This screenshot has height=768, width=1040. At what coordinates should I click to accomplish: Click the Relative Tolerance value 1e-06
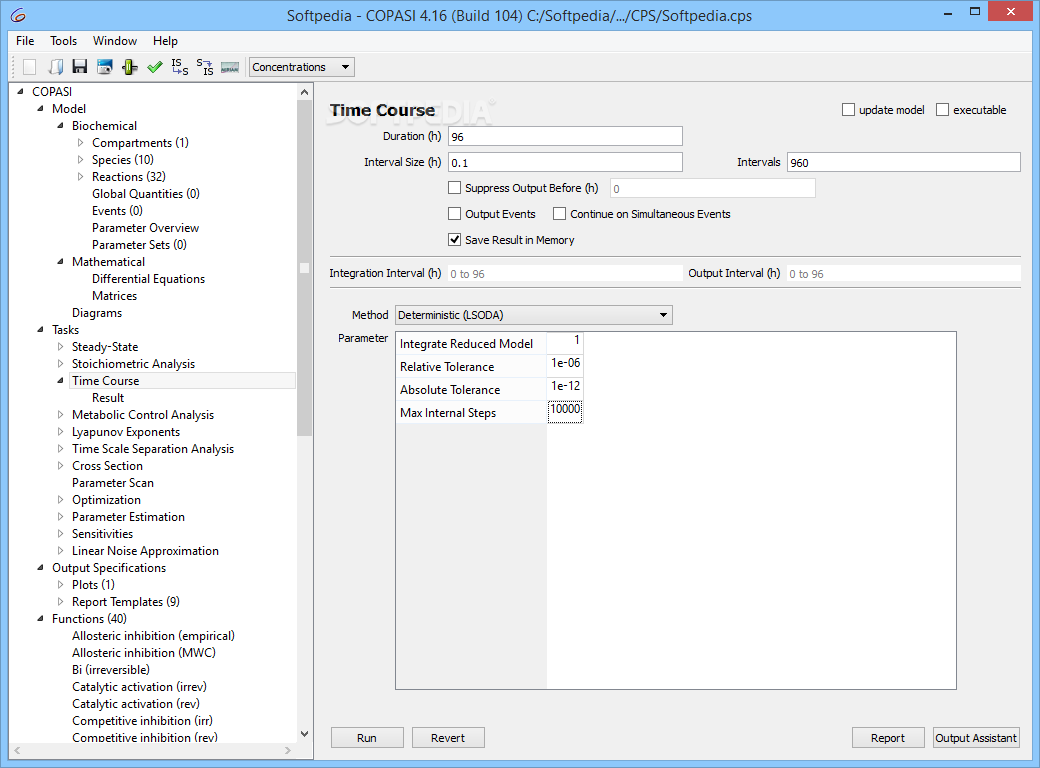[x=565, y=365]
